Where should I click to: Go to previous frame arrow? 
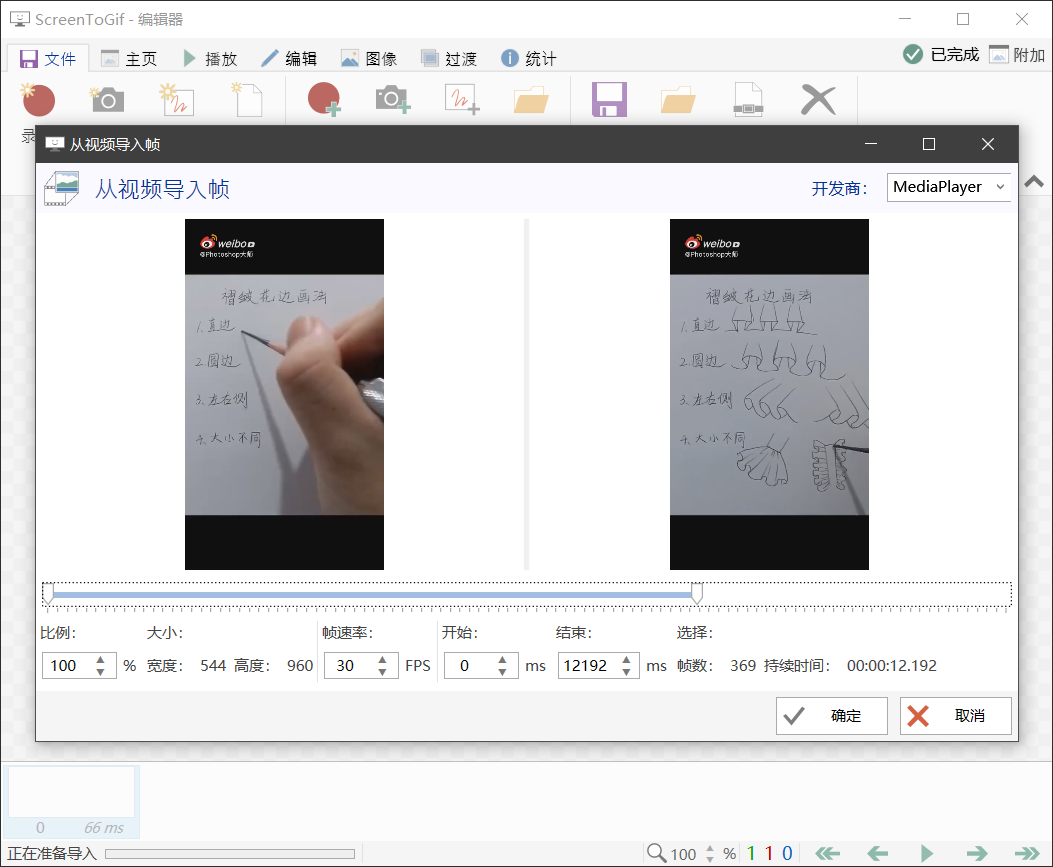877,854
